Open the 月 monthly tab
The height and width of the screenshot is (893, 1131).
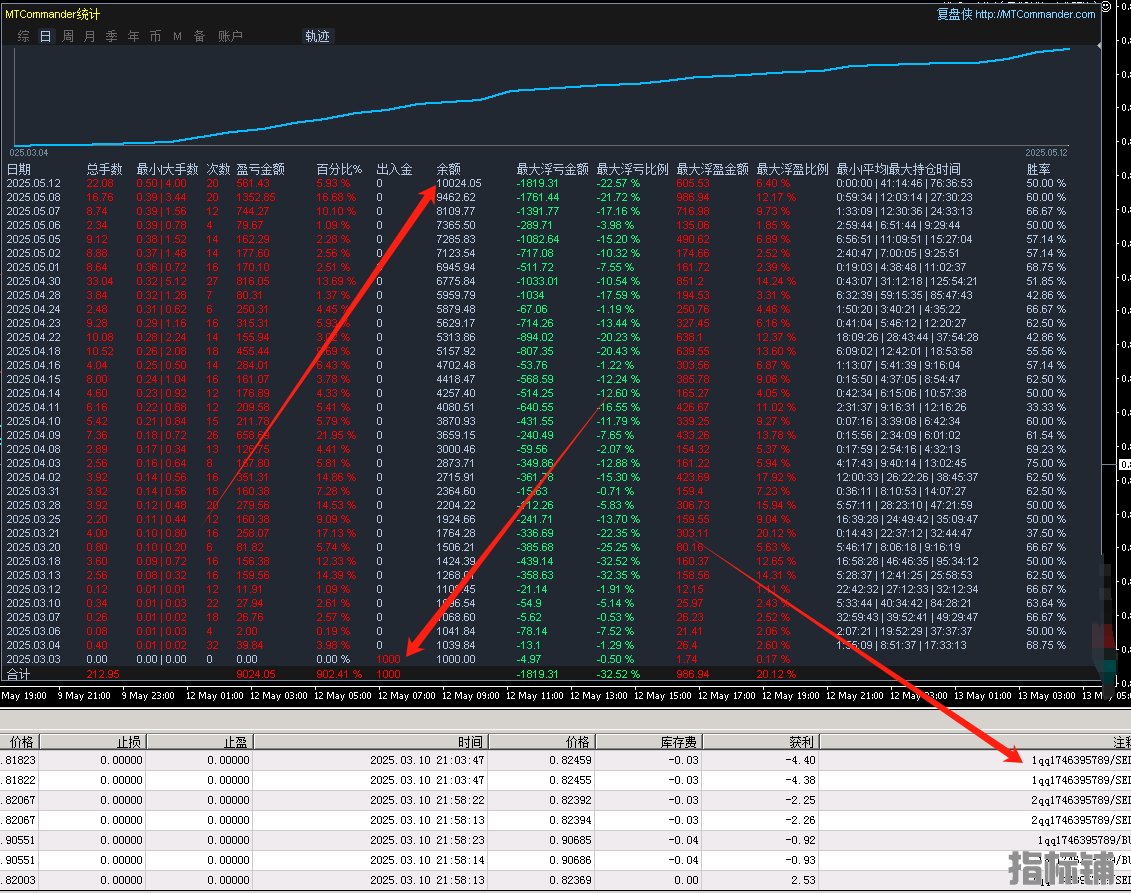click(x=89, y=36)
